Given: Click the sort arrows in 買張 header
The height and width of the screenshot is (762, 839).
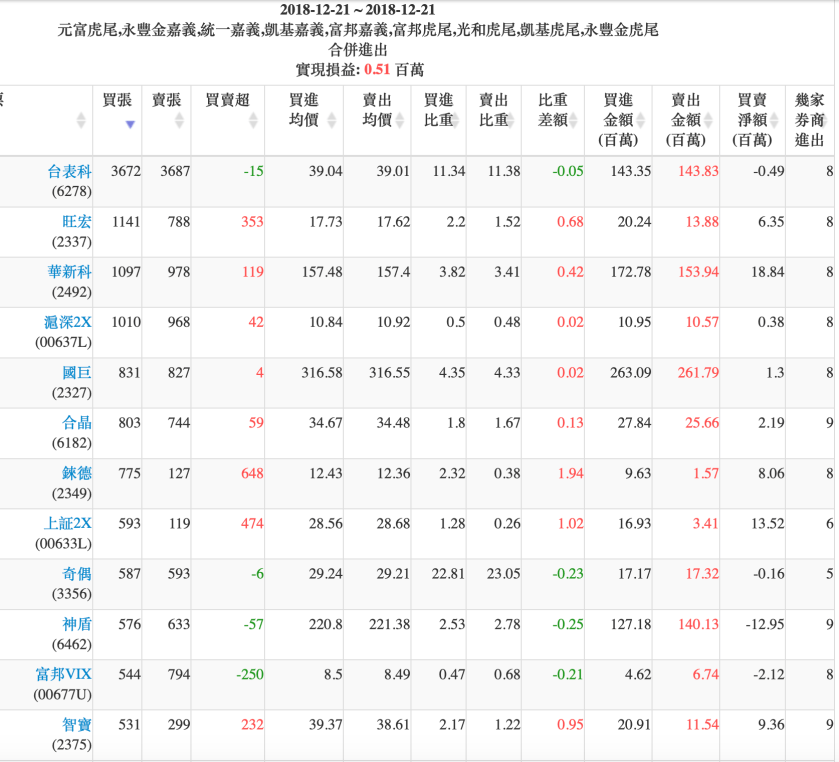Looking at the screenshot, I should click(130, 121).
